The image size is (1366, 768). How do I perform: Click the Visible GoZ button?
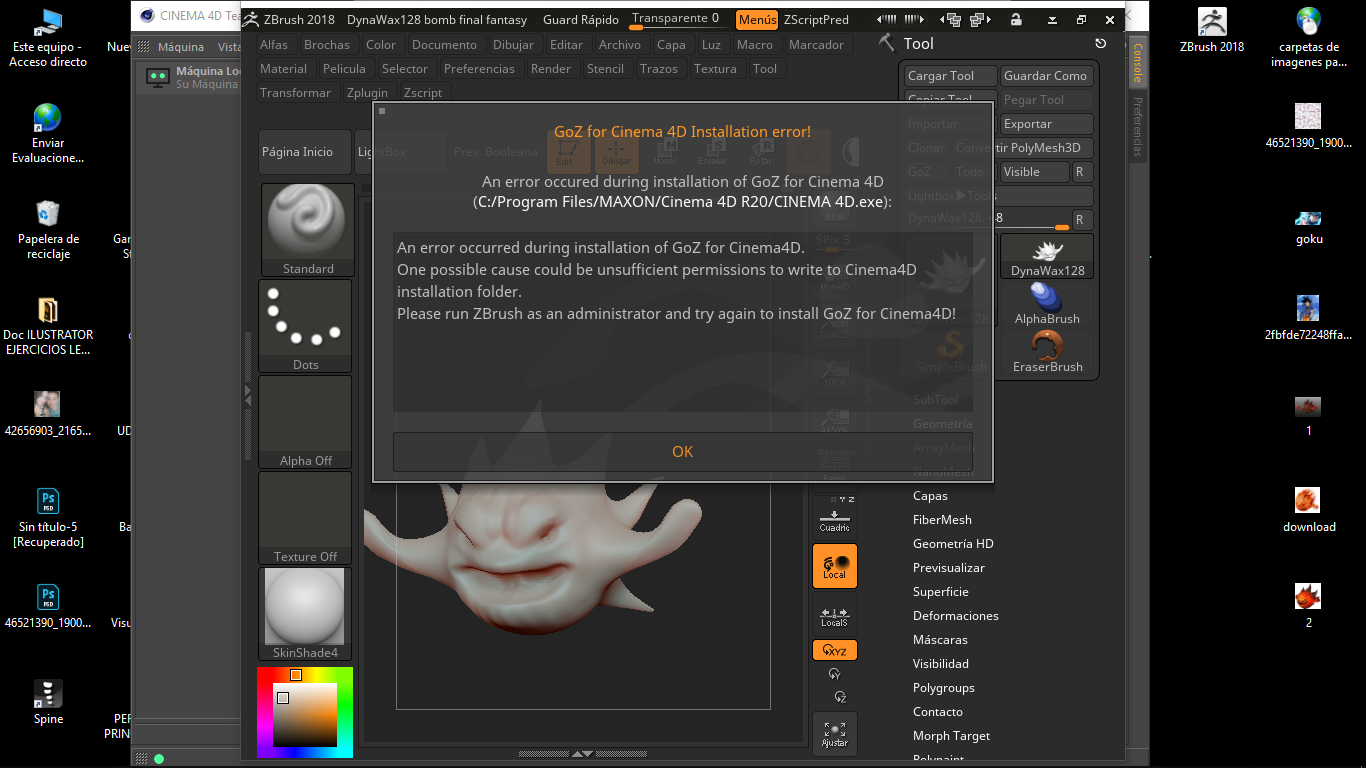[1035, 172]
